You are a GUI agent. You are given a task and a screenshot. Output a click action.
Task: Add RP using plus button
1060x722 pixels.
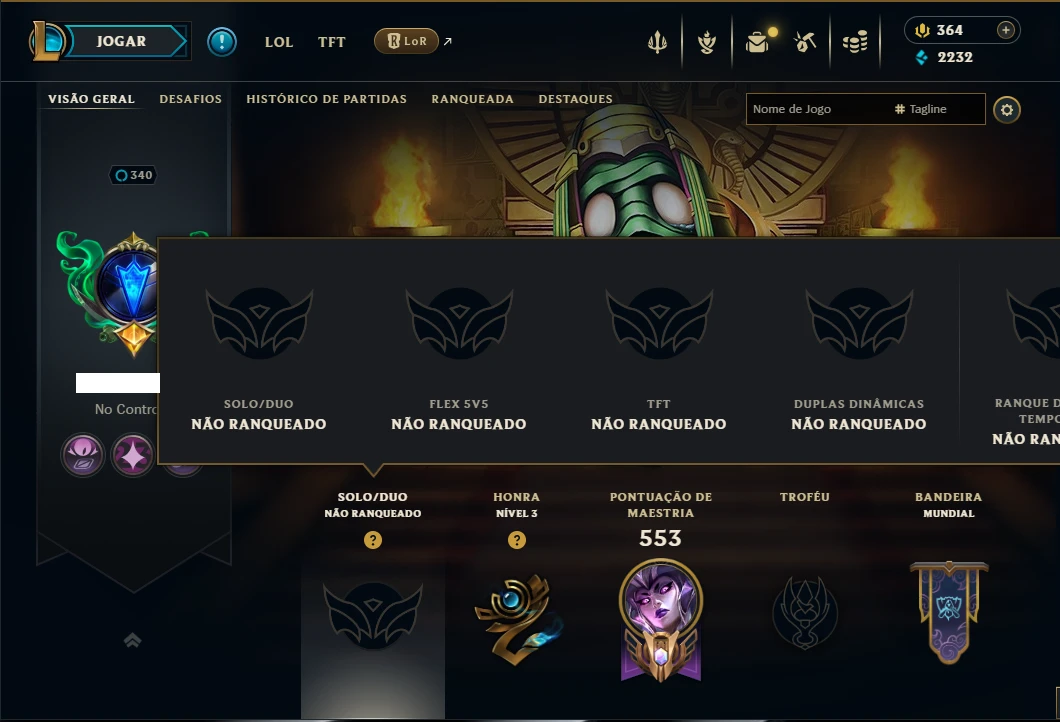1006,30
